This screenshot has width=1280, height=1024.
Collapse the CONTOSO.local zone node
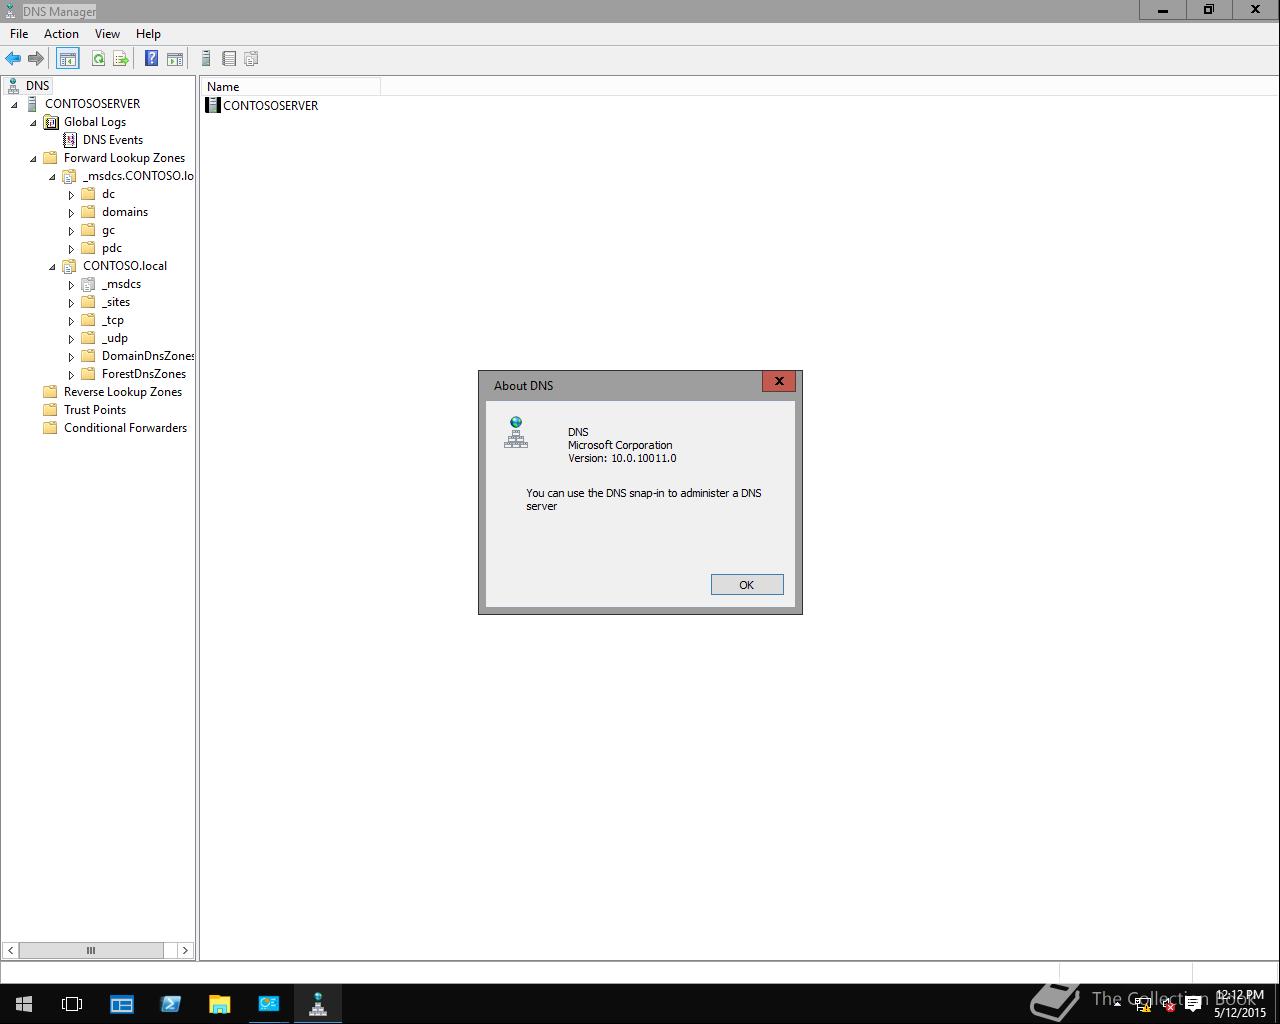click(x=52, y=266)
